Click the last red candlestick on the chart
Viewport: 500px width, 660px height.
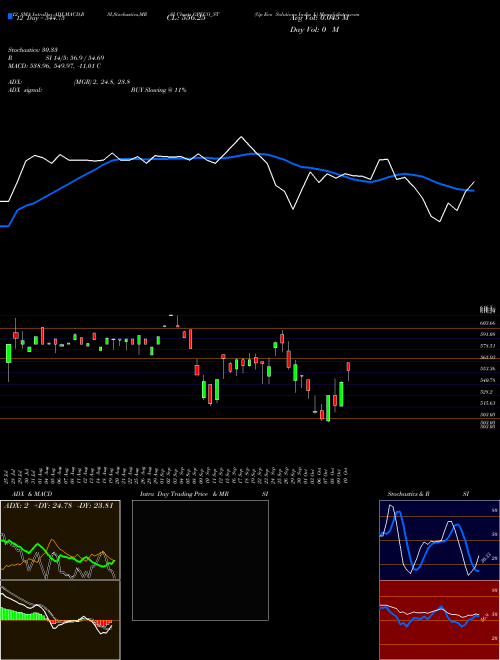coord(348,366)
